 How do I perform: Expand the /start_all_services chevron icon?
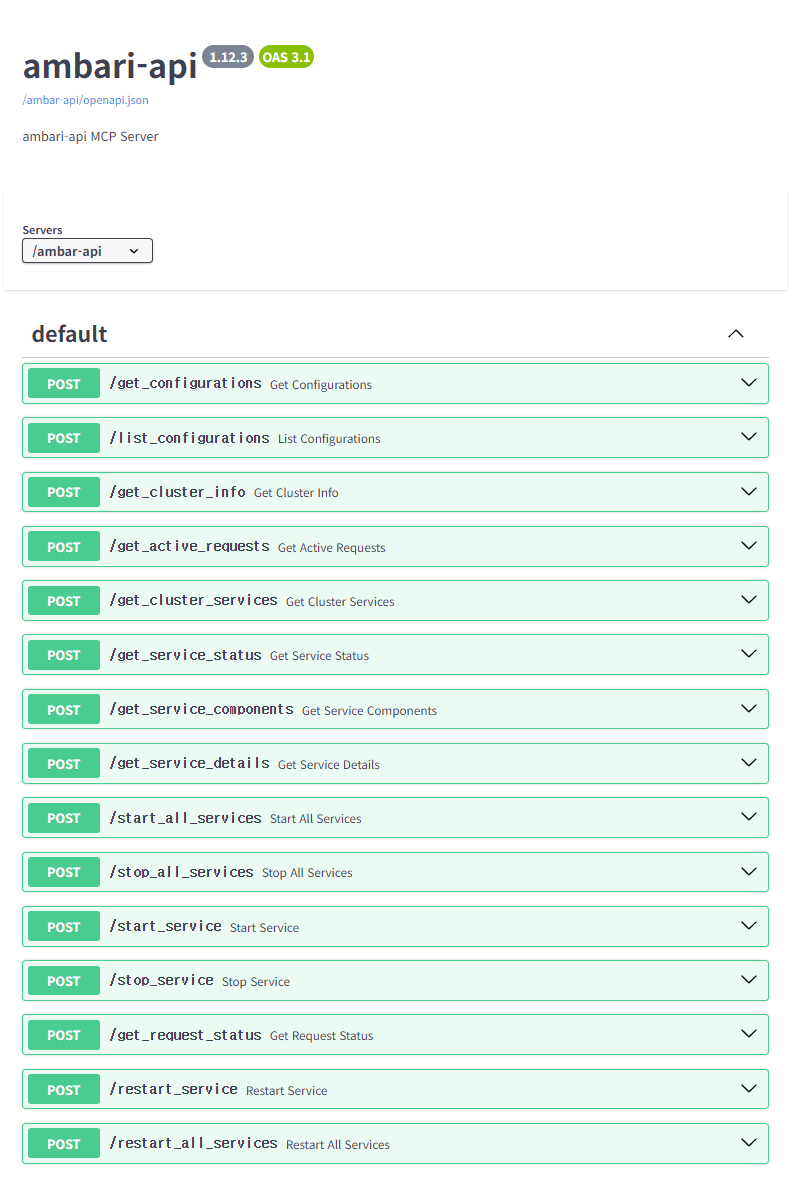tap(748, 817)
